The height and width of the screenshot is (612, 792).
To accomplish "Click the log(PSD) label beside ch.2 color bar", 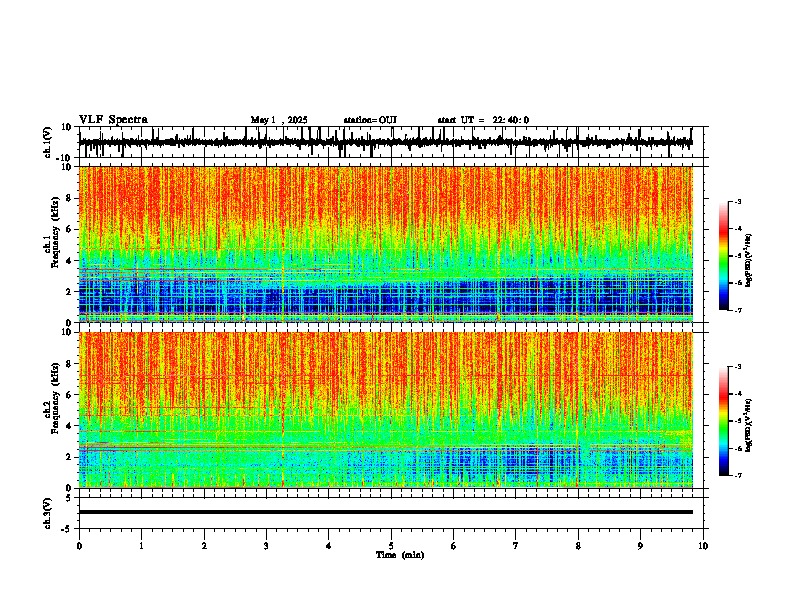I will pyautogui.click(x=749, y=425).
